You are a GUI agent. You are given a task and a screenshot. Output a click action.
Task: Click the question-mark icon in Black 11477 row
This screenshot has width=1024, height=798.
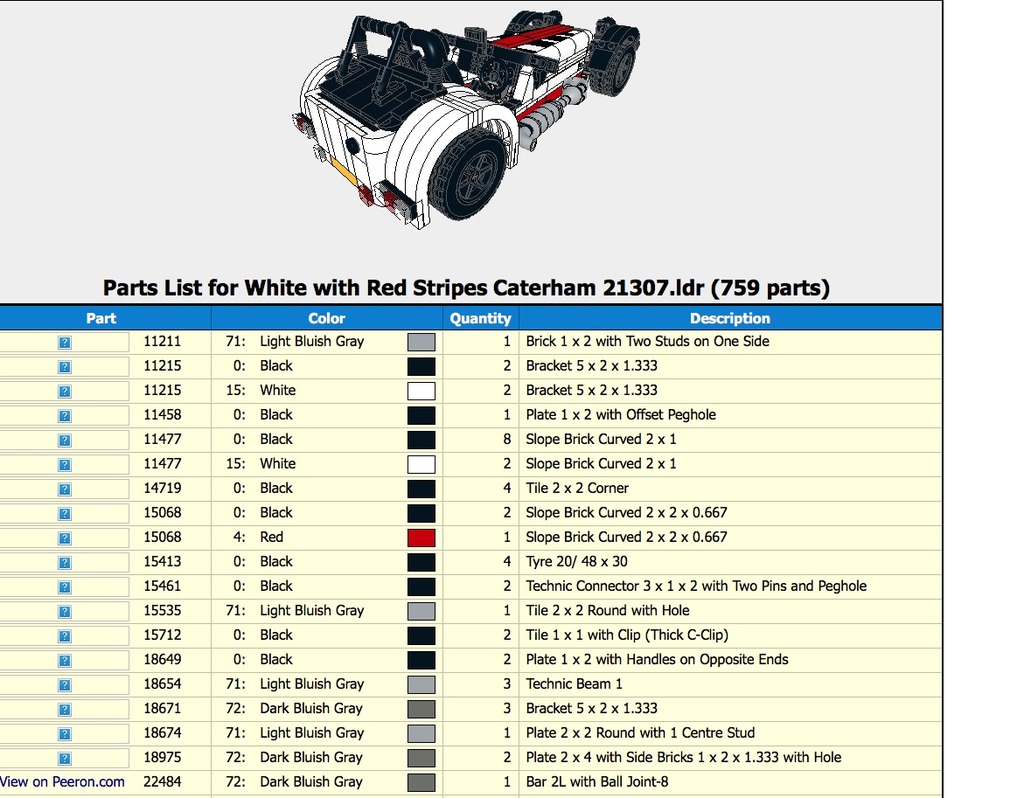[65, 440]
